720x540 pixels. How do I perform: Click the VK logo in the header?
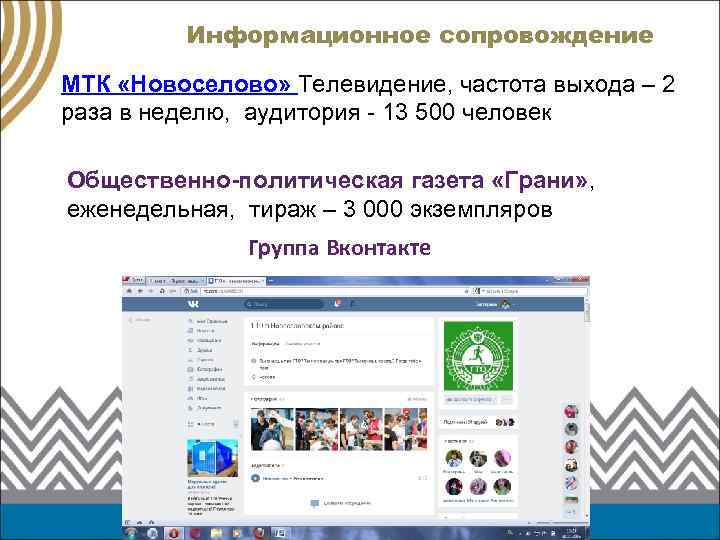pyautogui.click(x=193, y=304)
